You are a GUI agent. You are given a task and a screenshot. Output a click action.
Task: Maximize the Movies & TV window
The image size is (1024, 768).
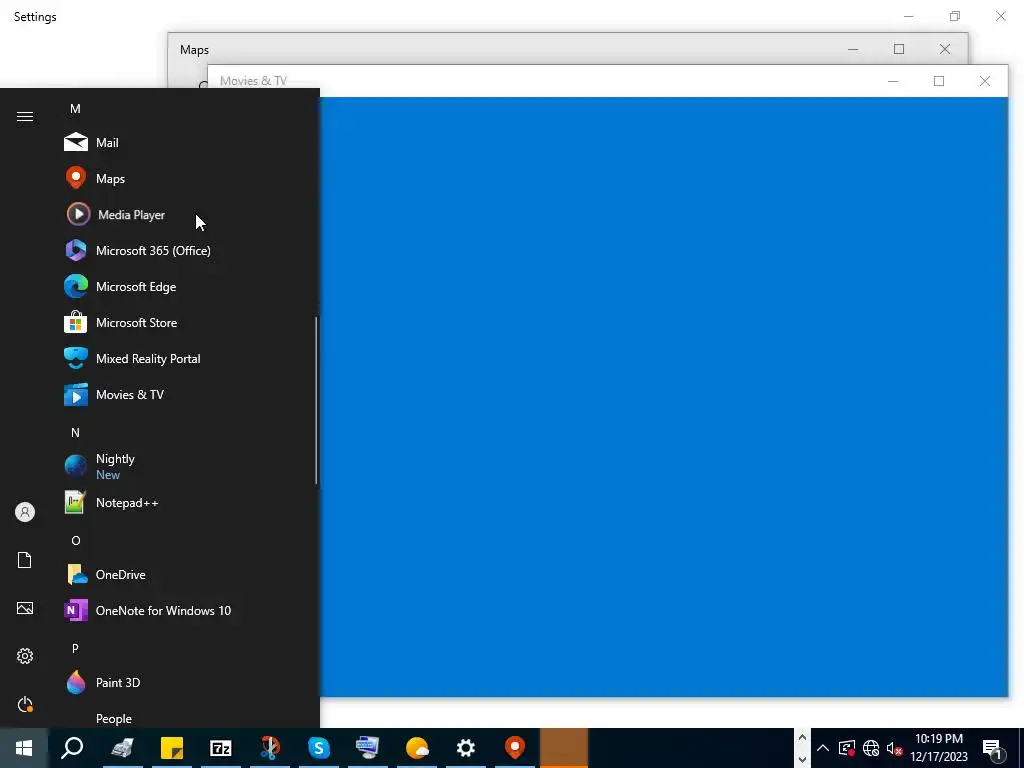[x=939, y=81]
